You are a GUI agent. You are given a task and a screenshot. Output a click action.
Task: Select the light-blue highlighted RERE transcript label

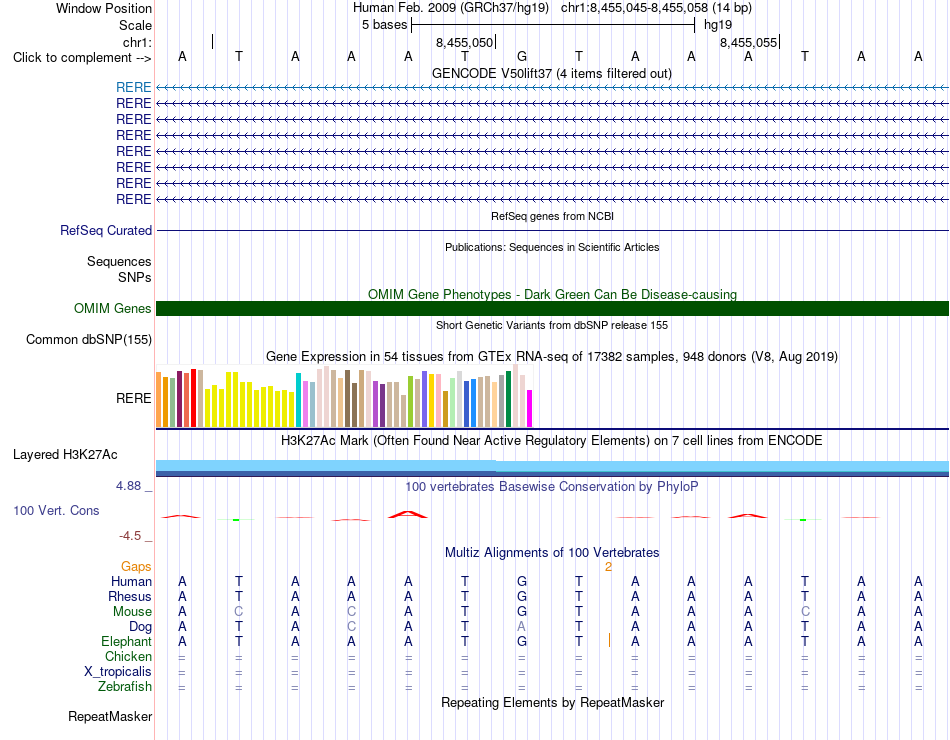pyautogui.click(x=133, y=87)
